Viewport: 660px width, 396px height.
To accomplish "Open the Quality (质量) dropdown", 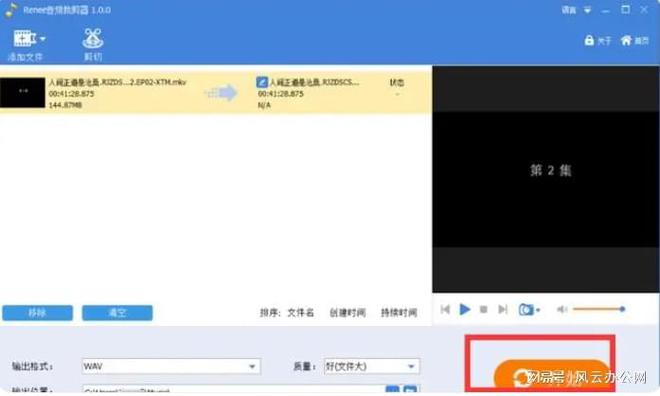I will point(372,366).
